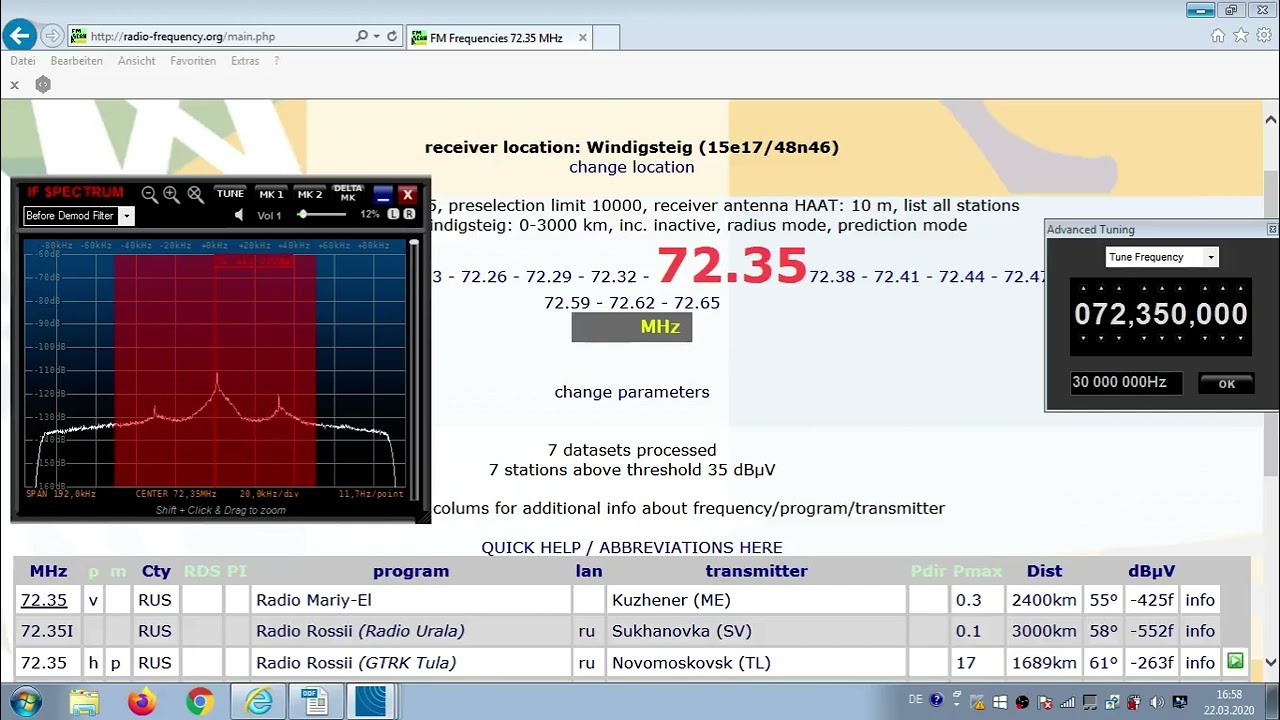The image size is (1280, 720).
Task: Click the TUNE button in IF Spectrum
Action: [x=230, y=194]
